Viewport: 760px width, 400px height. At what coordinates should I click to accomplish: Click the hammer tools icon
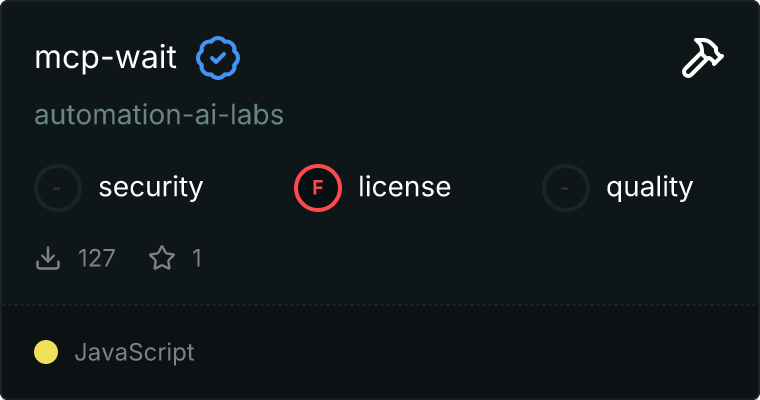(x=703, y=59)
